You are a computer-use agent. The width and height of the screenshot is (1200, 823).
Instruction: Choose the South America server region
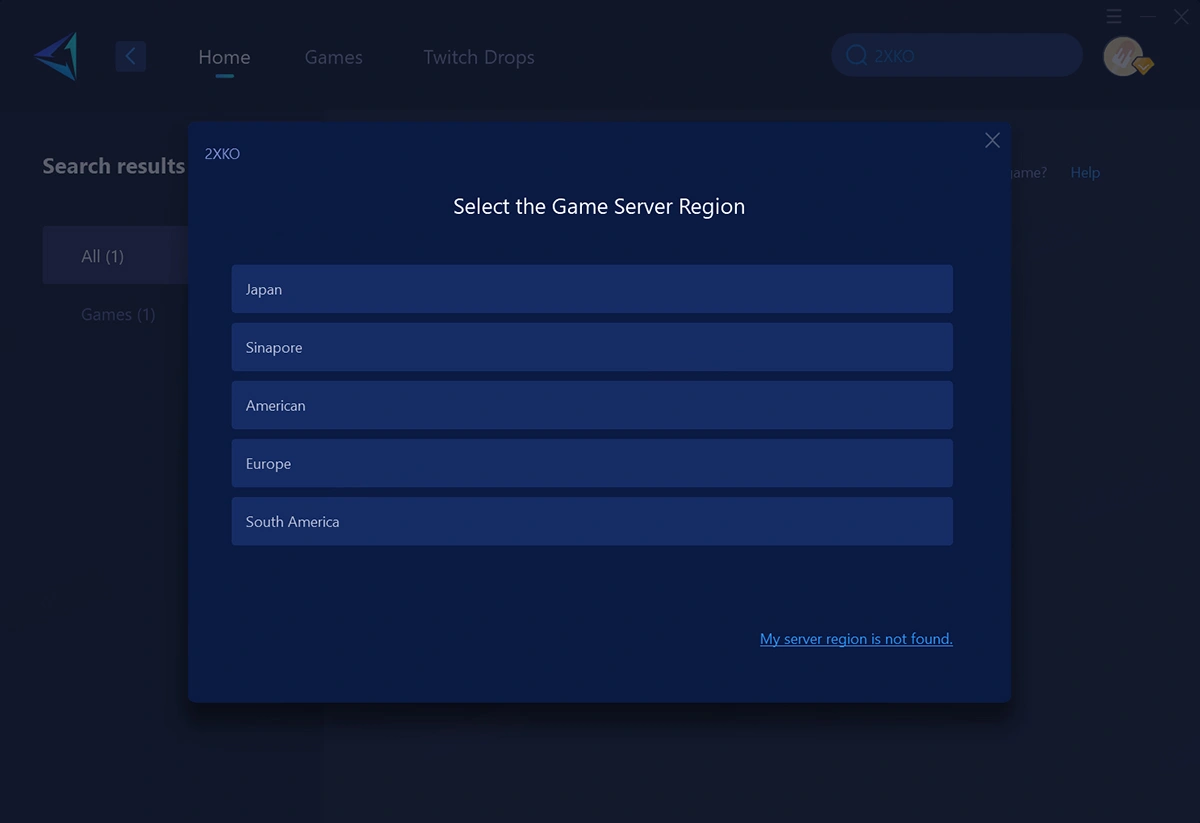pyautogui.click(x=592, y=521)
